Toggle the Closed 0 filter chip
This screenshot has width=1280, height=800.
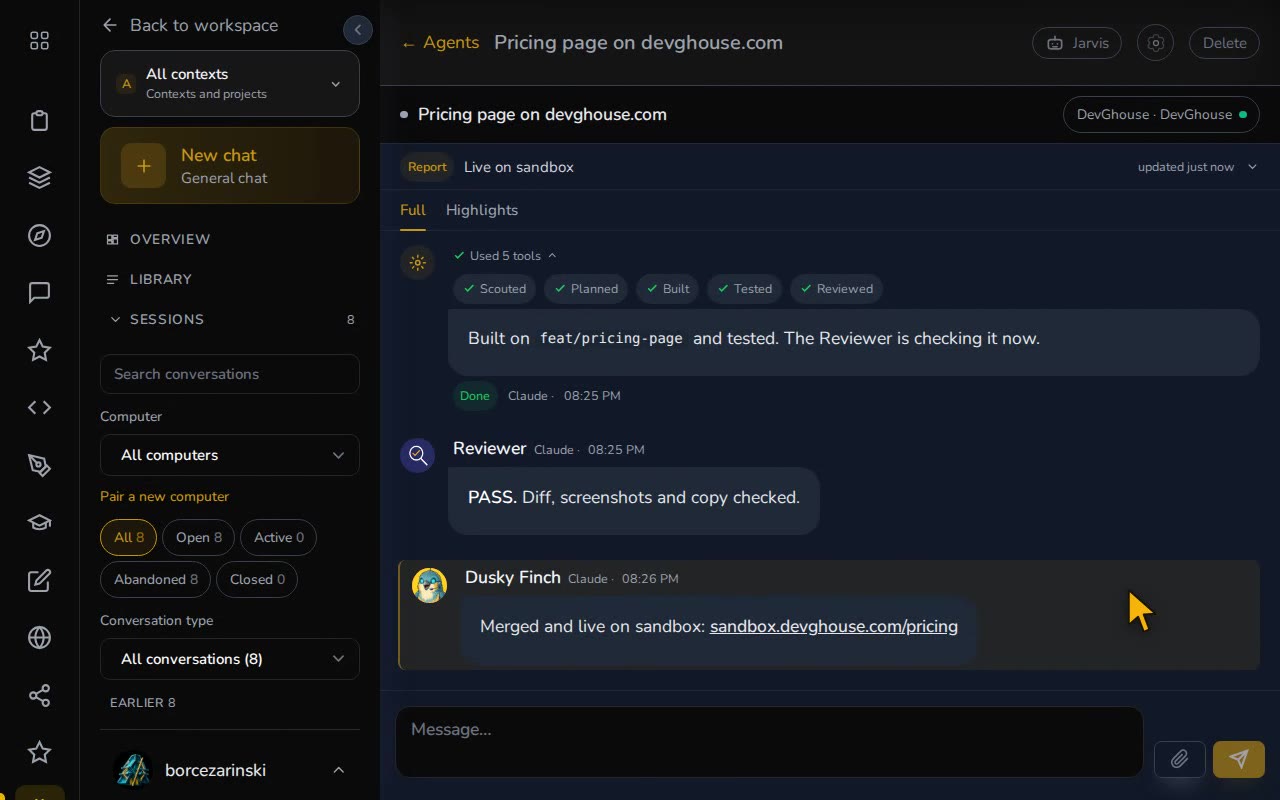(257, 579)
